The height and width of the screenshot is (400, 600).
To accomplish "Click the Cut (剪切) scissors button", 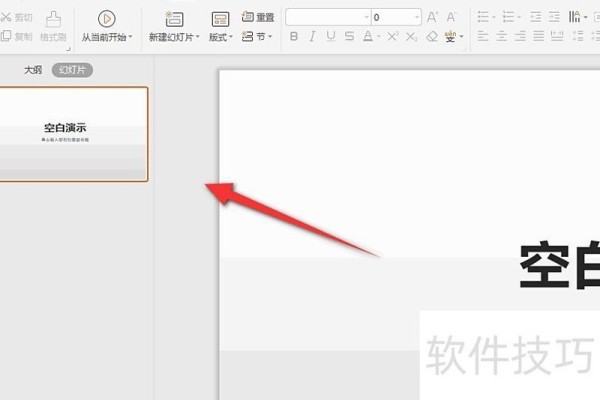I will tap(16, 17).
